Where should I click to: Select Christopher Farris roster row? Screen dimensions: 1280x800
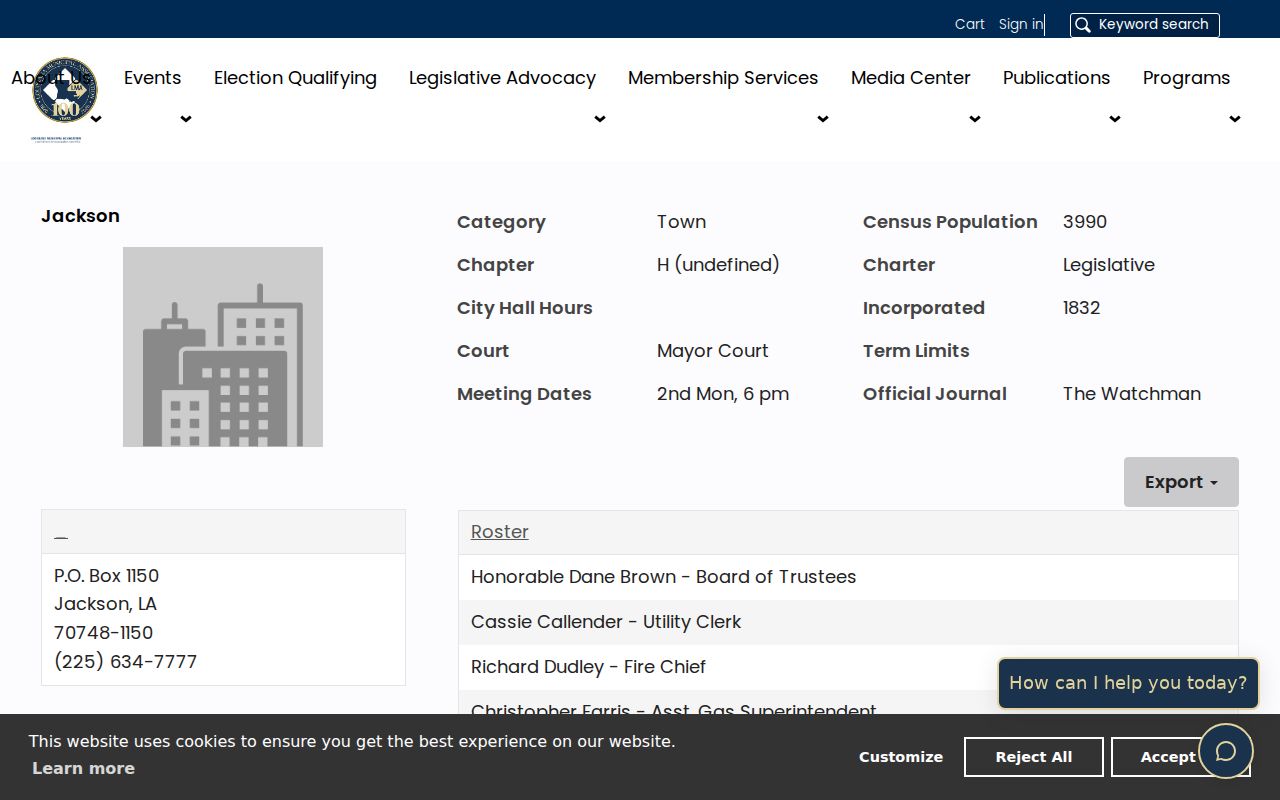[x=848, y=703]
